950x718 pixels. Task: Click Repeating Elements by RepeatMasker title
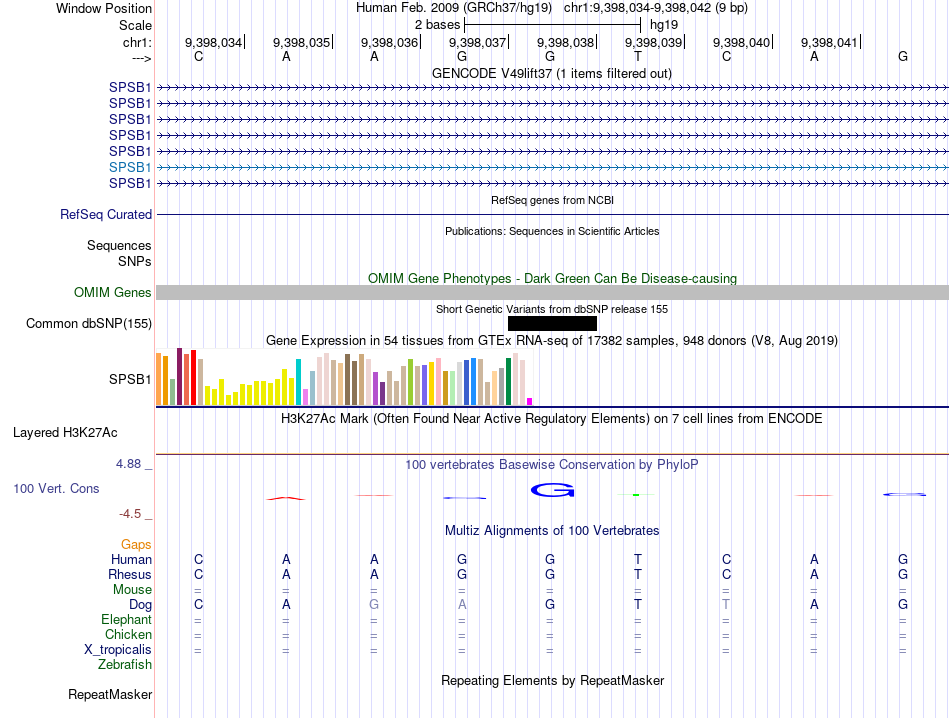coord(552,680)
